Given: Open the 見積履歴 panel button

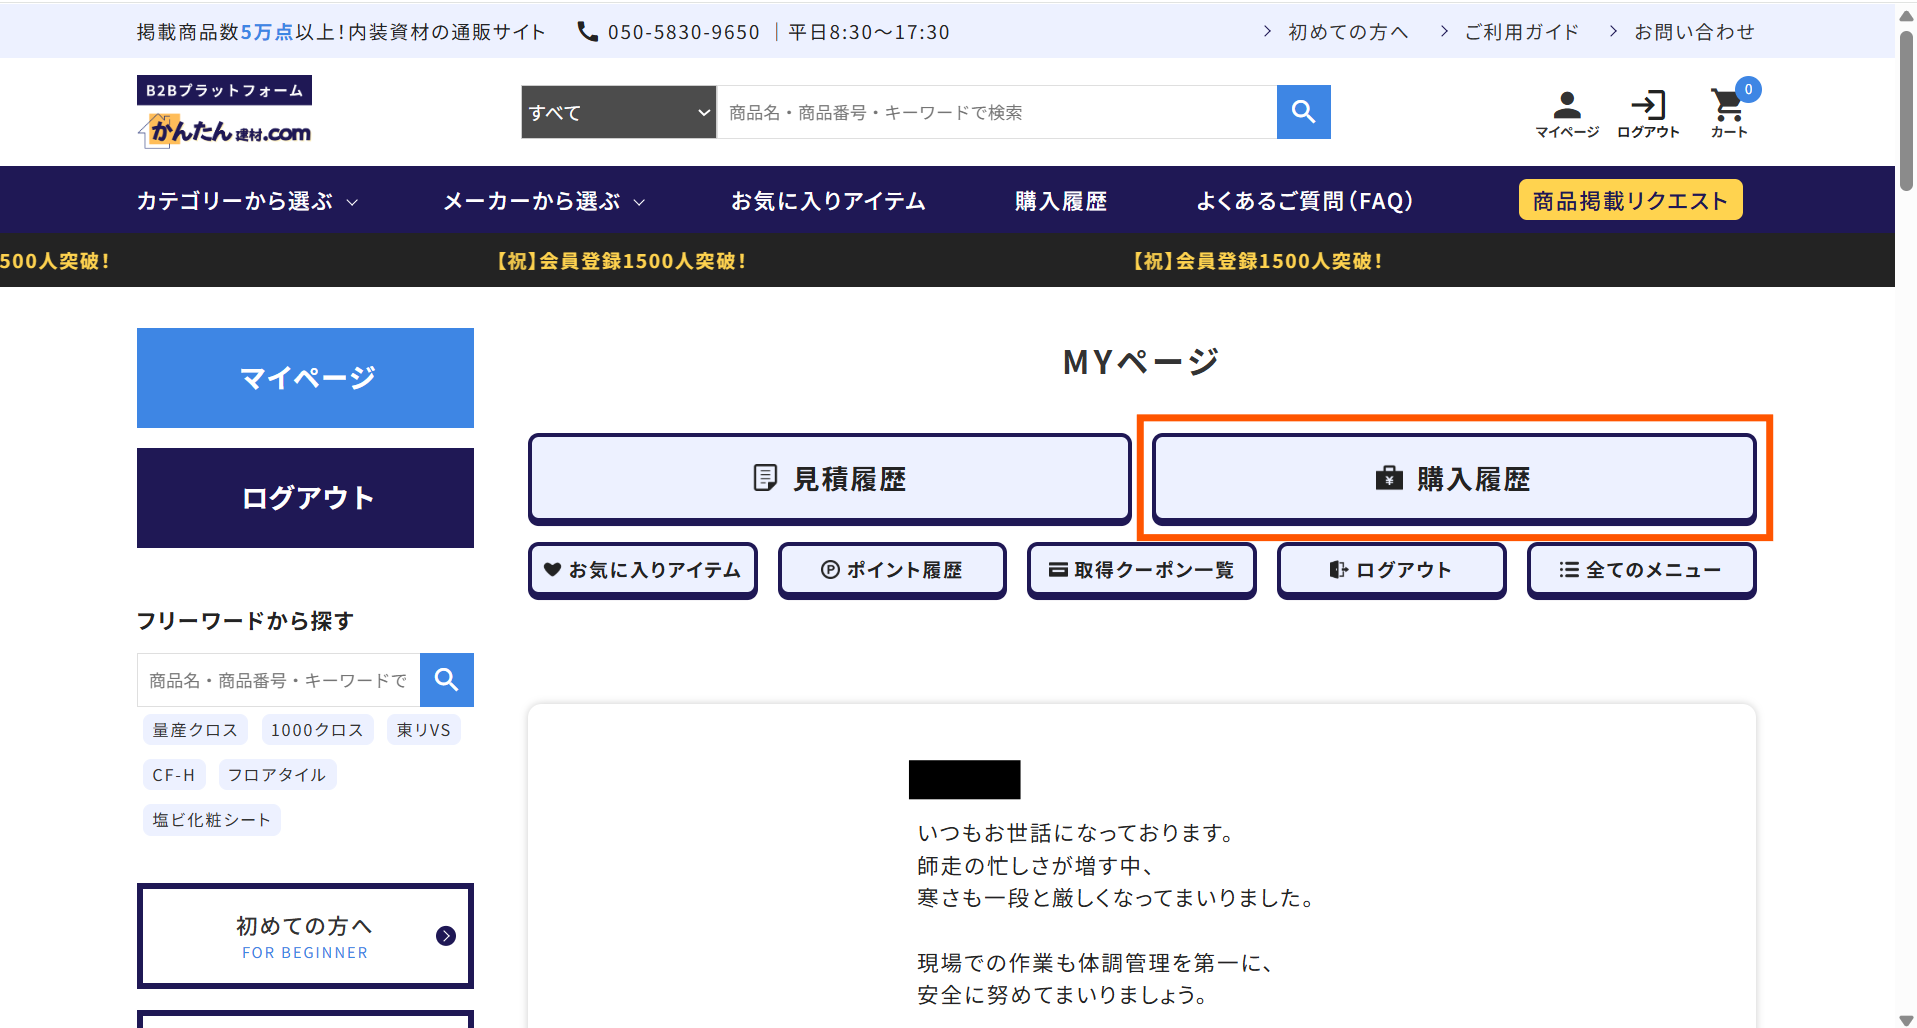Looking at the screenshot, I should coord(829,478).
